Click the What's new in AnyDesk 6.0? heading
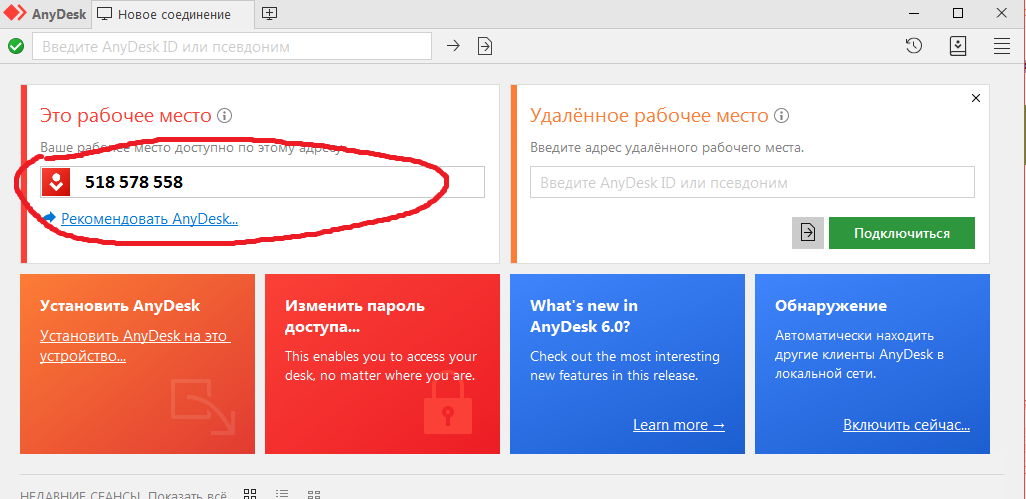The width and height of the screenshot is (1026, 499). [584, 316]
